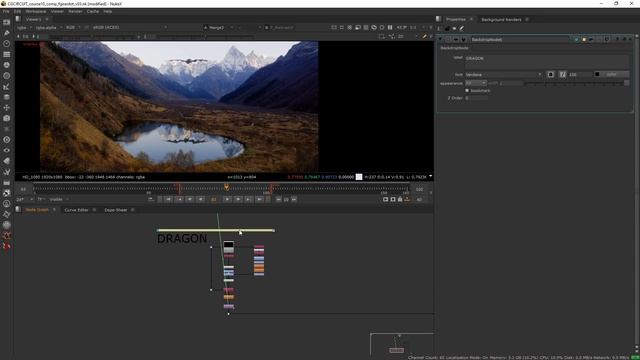The height and width of the screenshot is (360, 640).
Task: Click the white color sample swatch in viewer info bar
Action: (x=359, y=177)
